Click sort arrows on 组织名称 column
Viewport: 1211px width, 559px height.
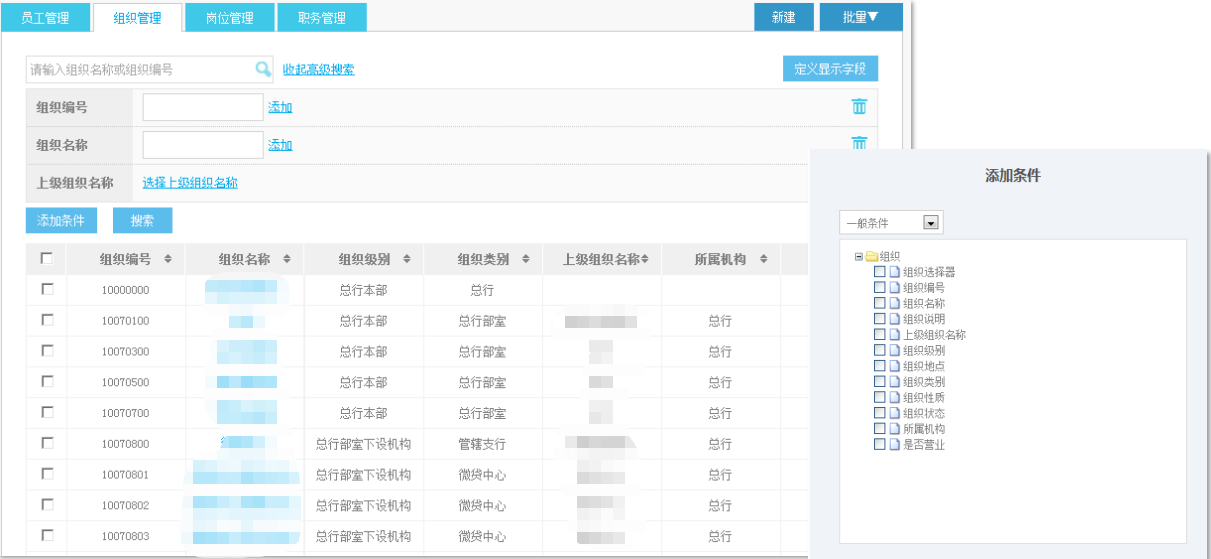pos(287,259)
